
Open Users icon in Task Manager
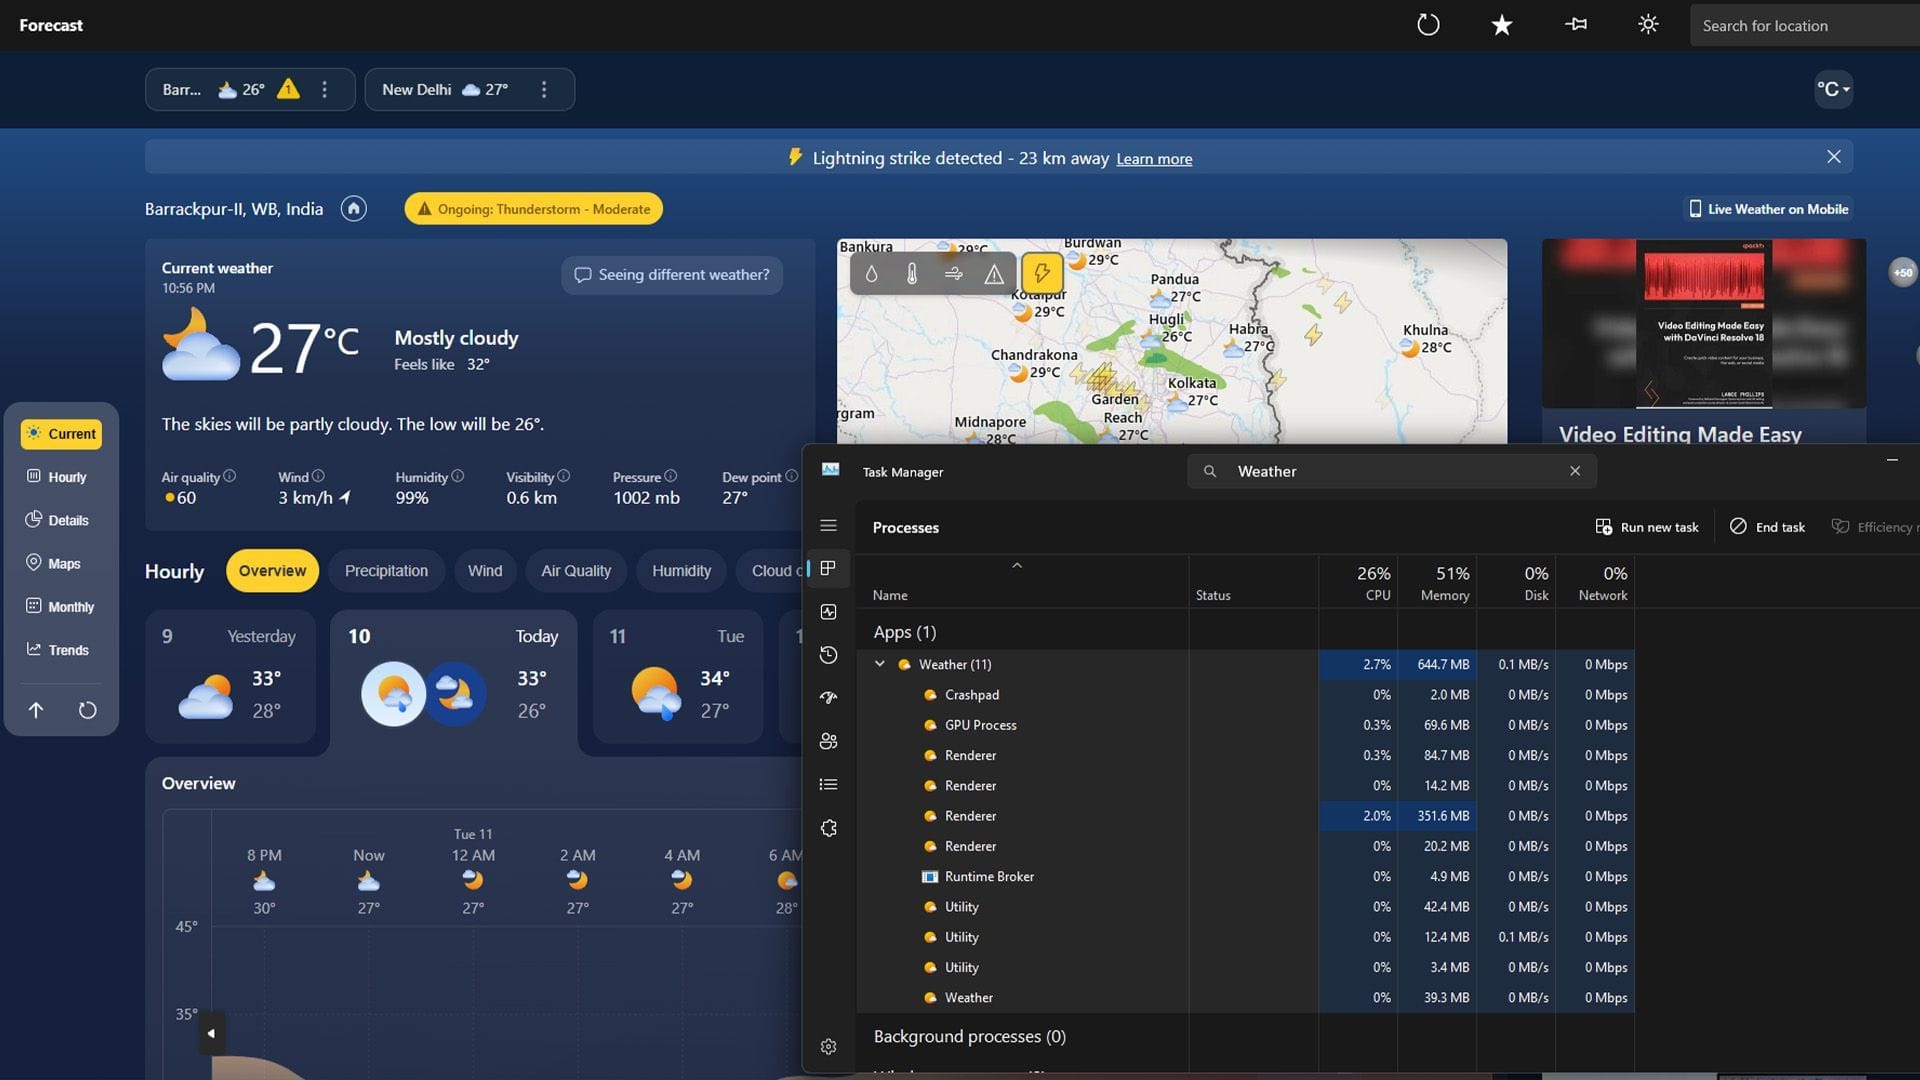[x=828, y=741]
